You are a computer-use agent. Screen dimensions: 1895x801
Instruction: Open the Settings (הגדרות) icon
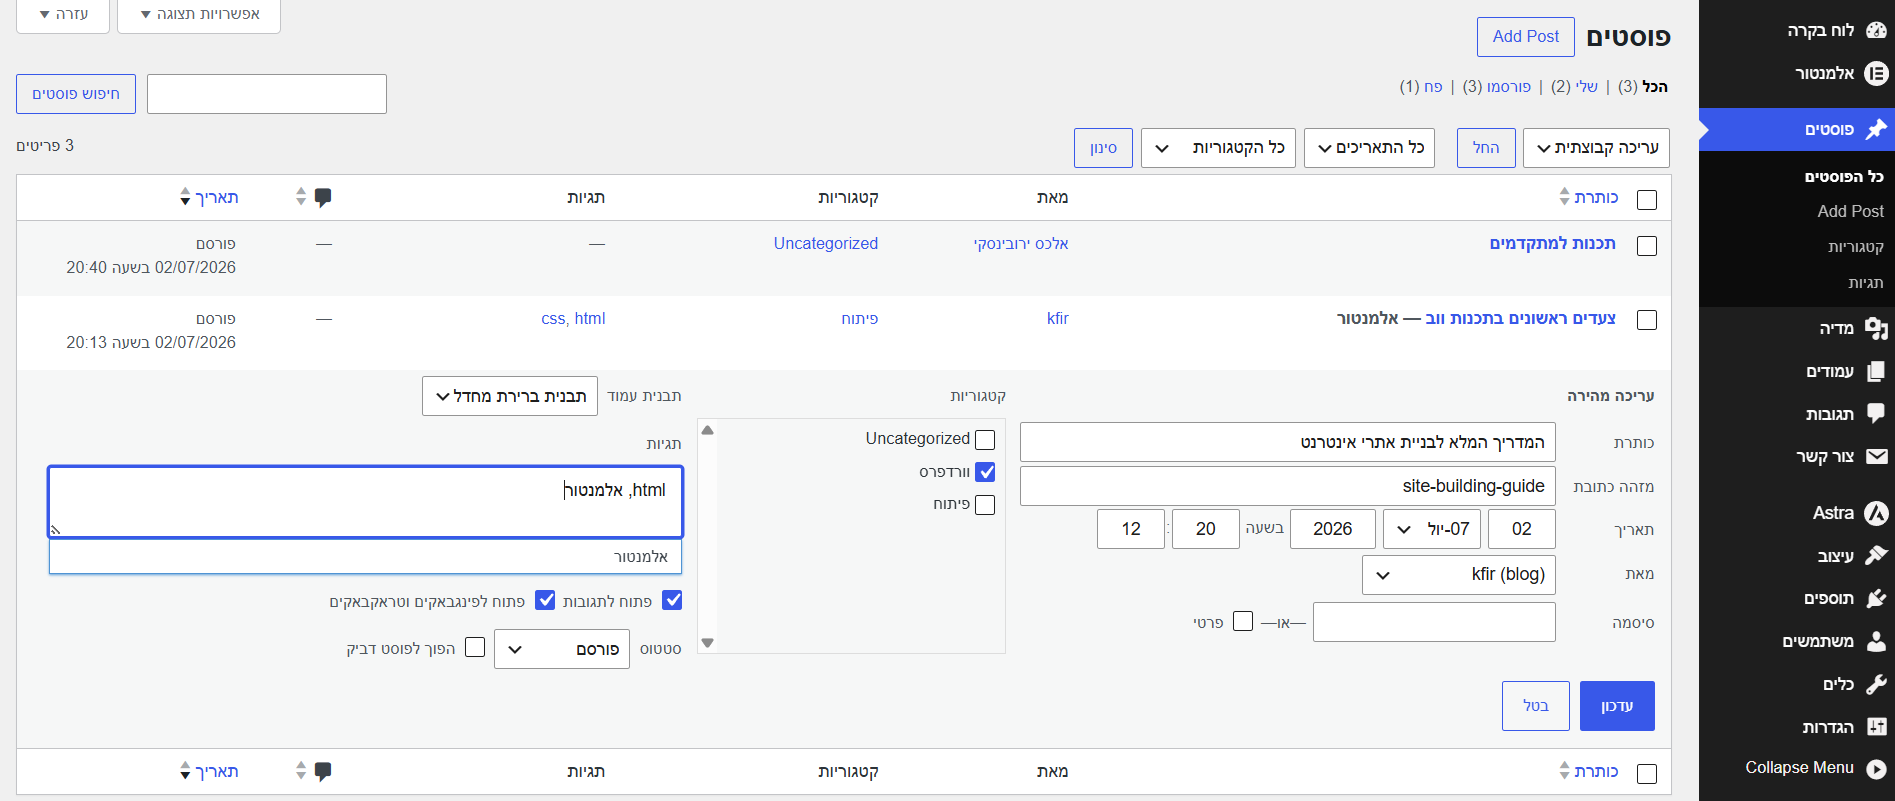1876,727
